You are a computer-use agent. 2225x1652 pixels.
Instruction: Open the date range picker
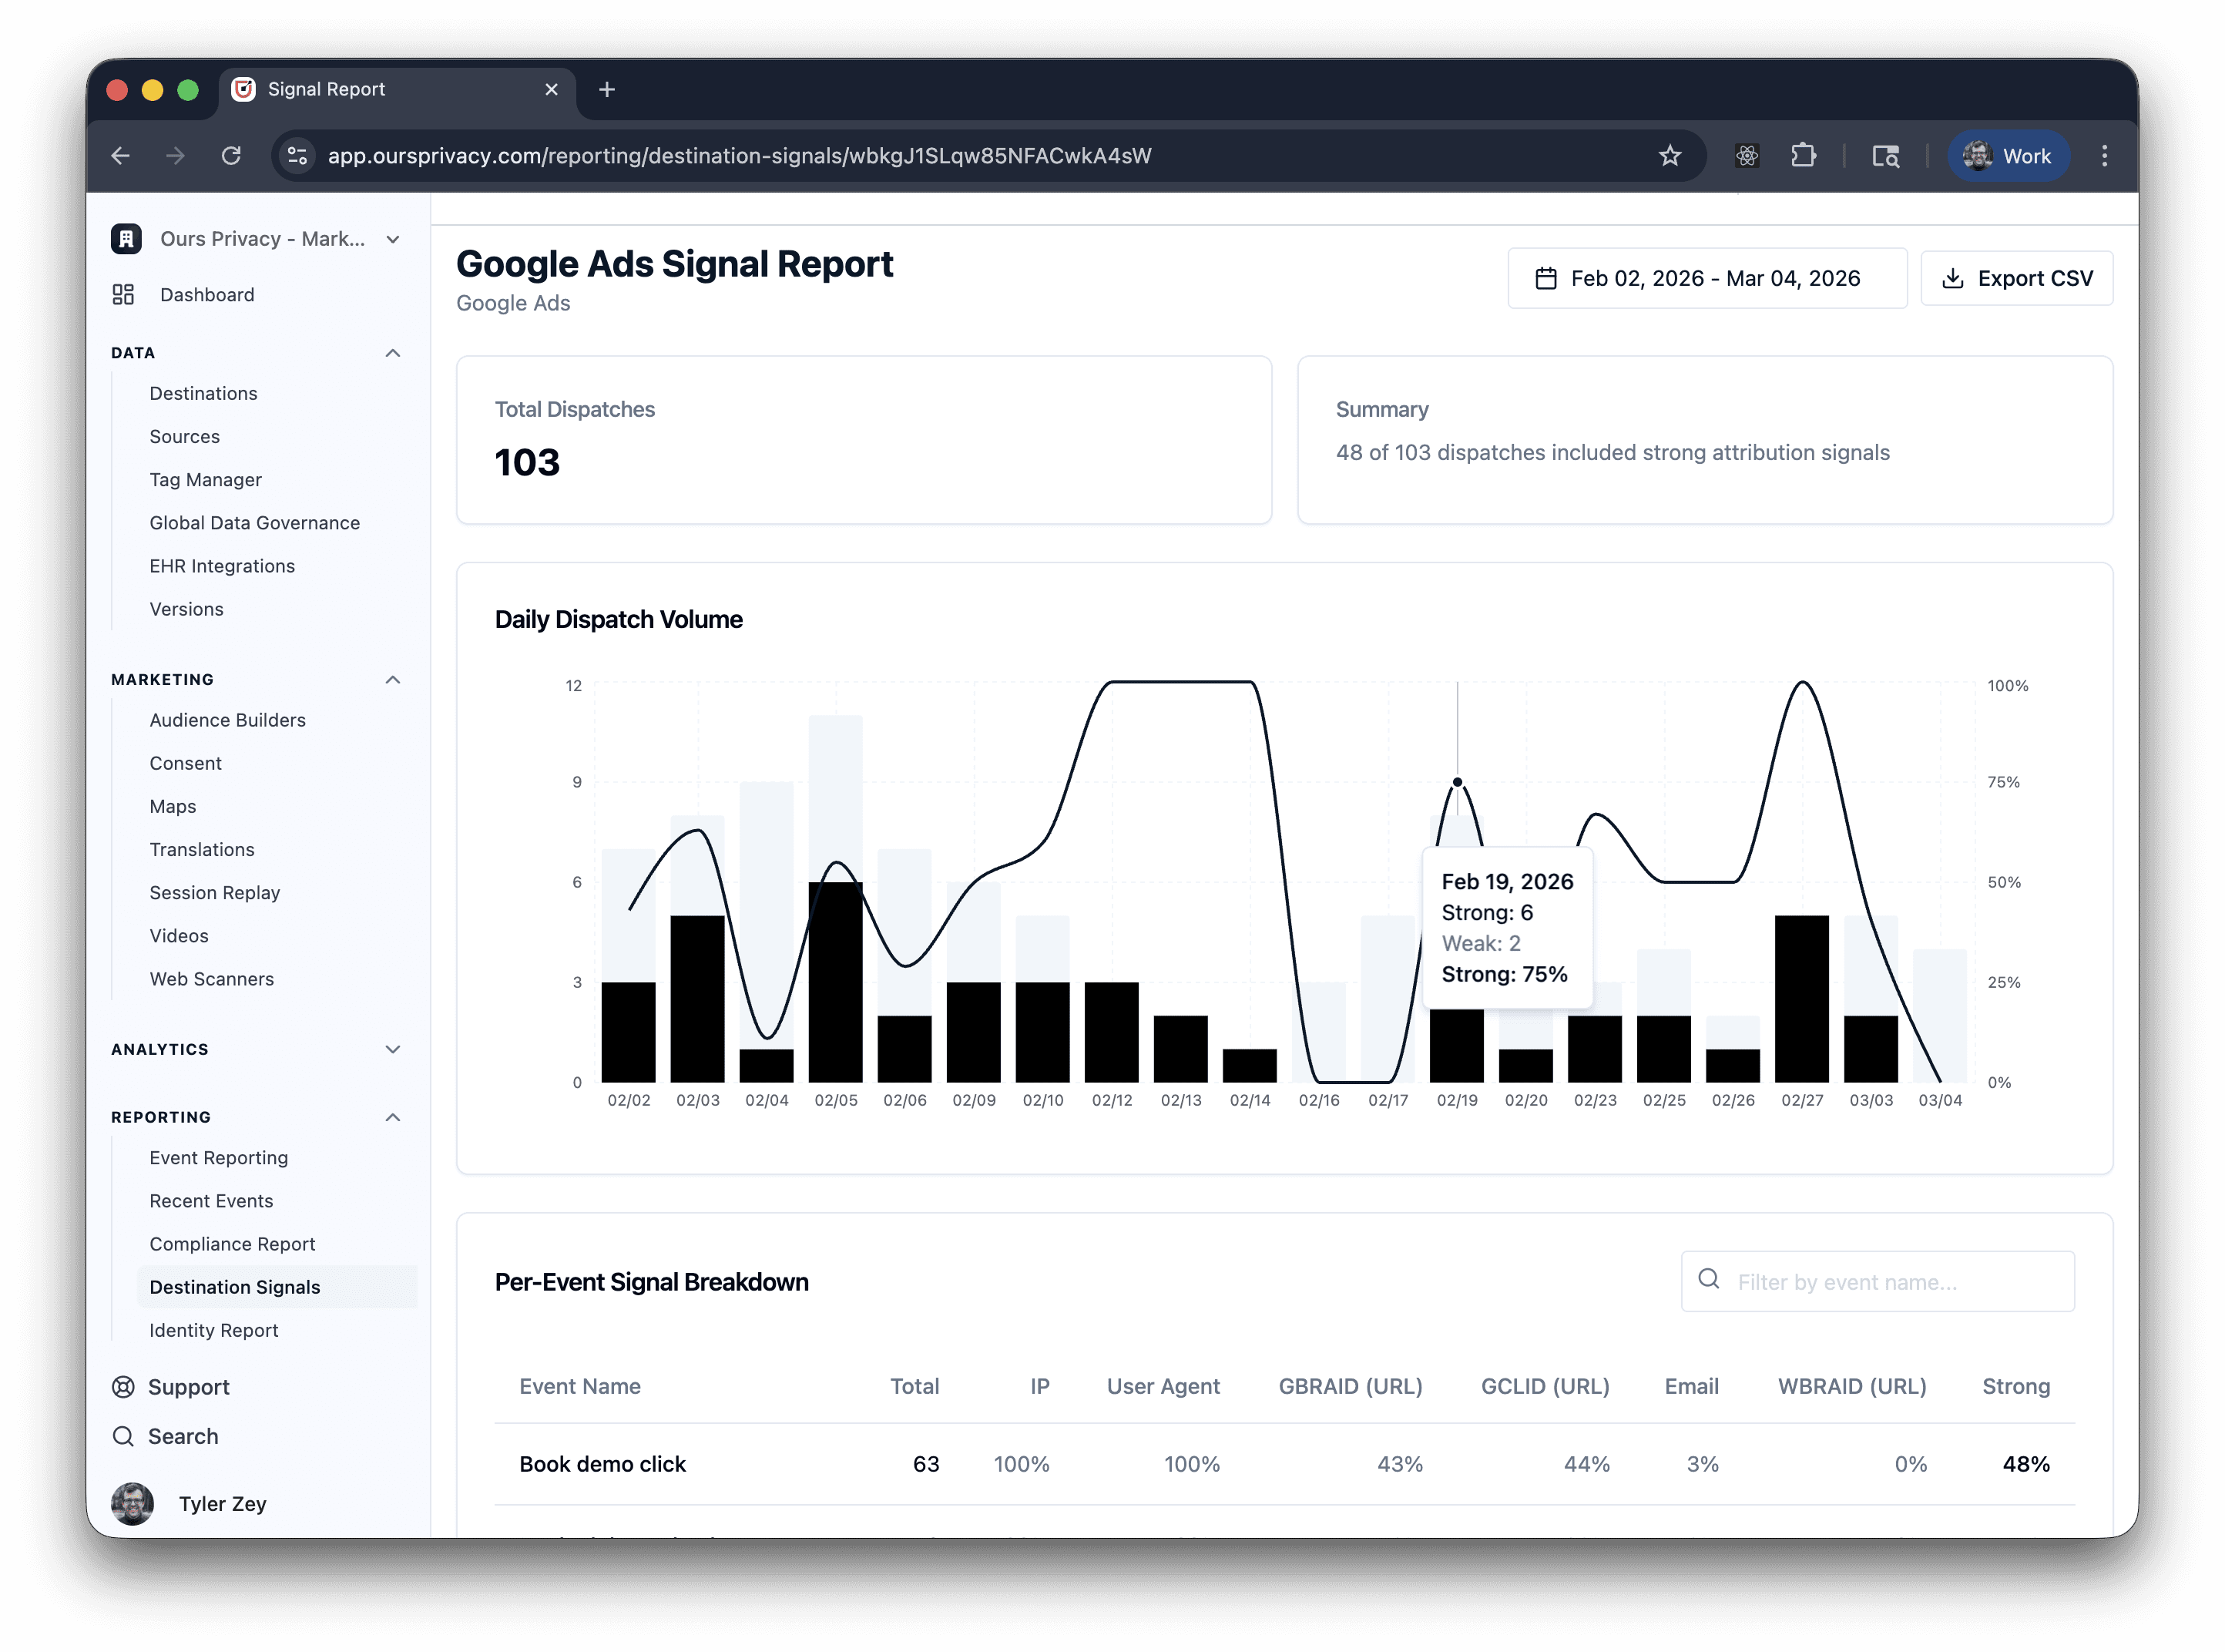click(1706, 278)
